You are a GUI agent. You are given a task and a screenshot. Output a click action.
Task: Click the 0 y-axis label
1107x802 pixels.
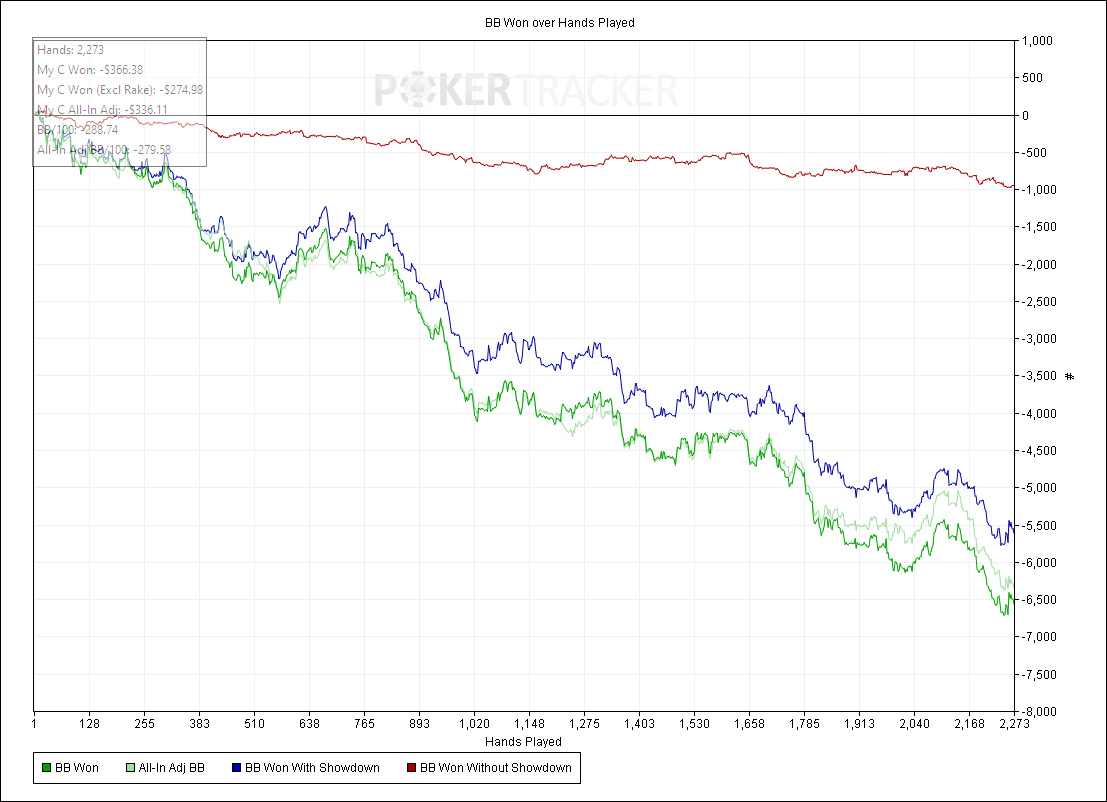1025,115
